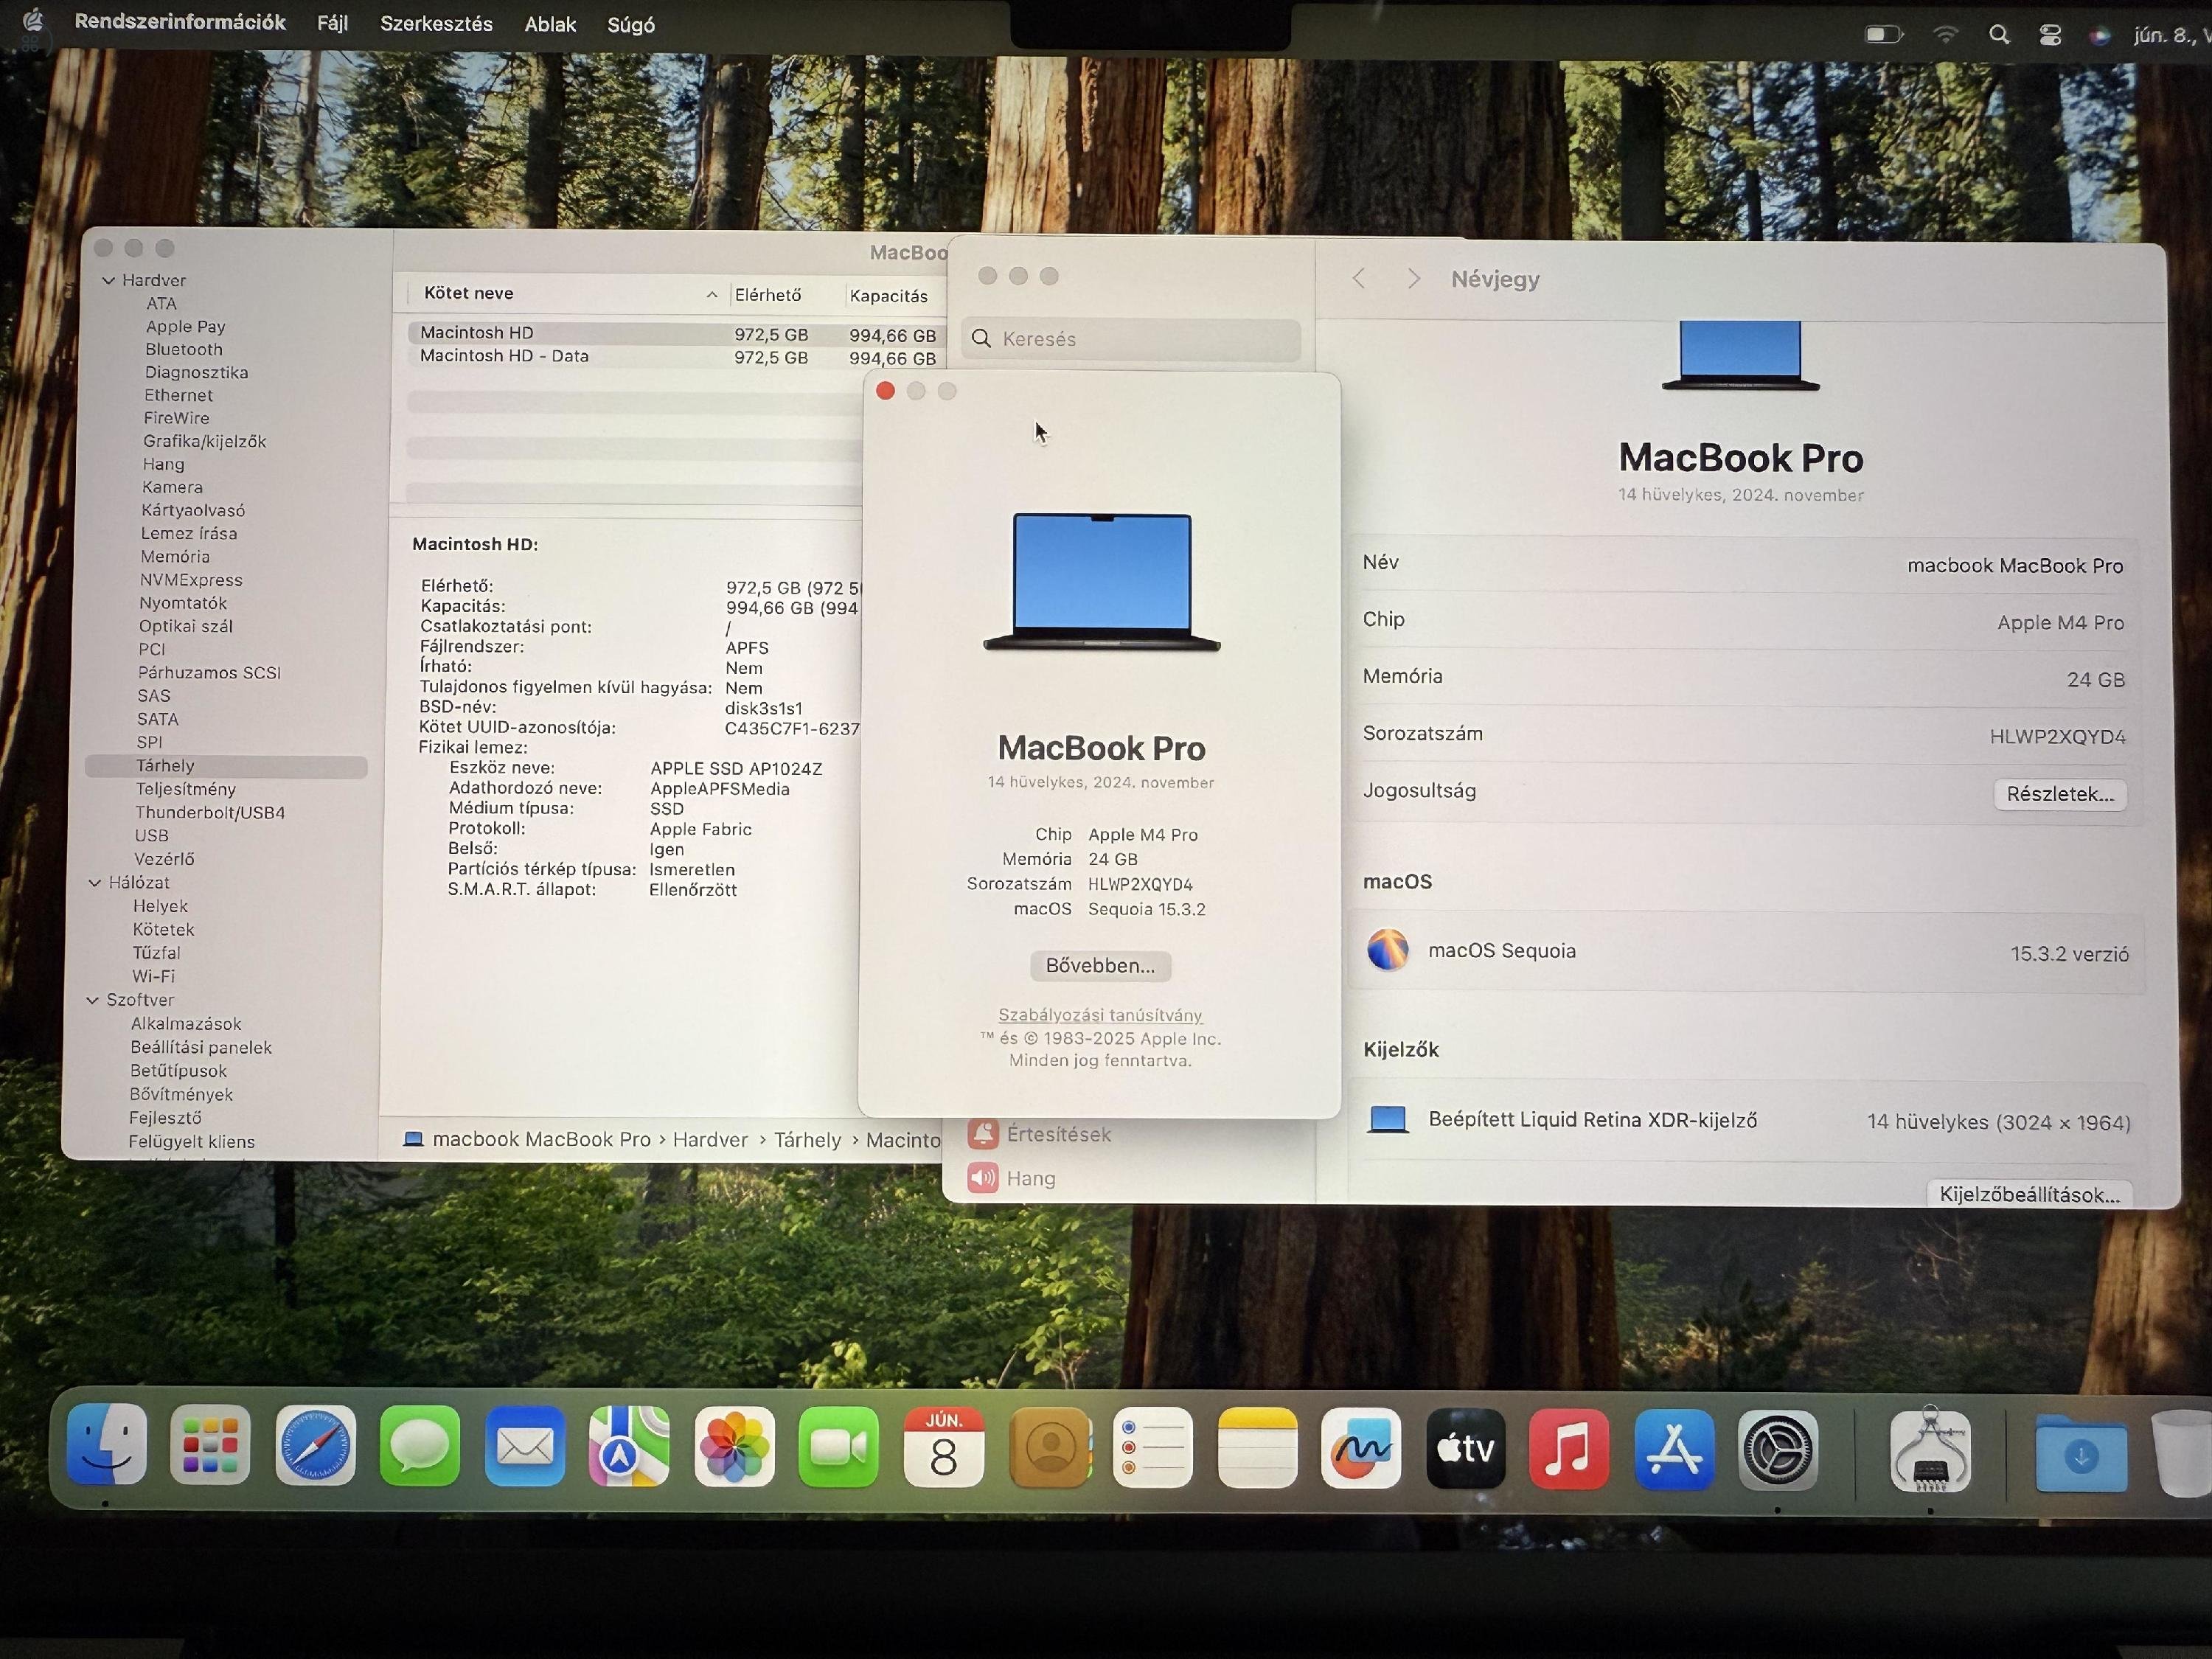Close the MacBook Pro about window

pyautogui.click(x=885, y=391)
